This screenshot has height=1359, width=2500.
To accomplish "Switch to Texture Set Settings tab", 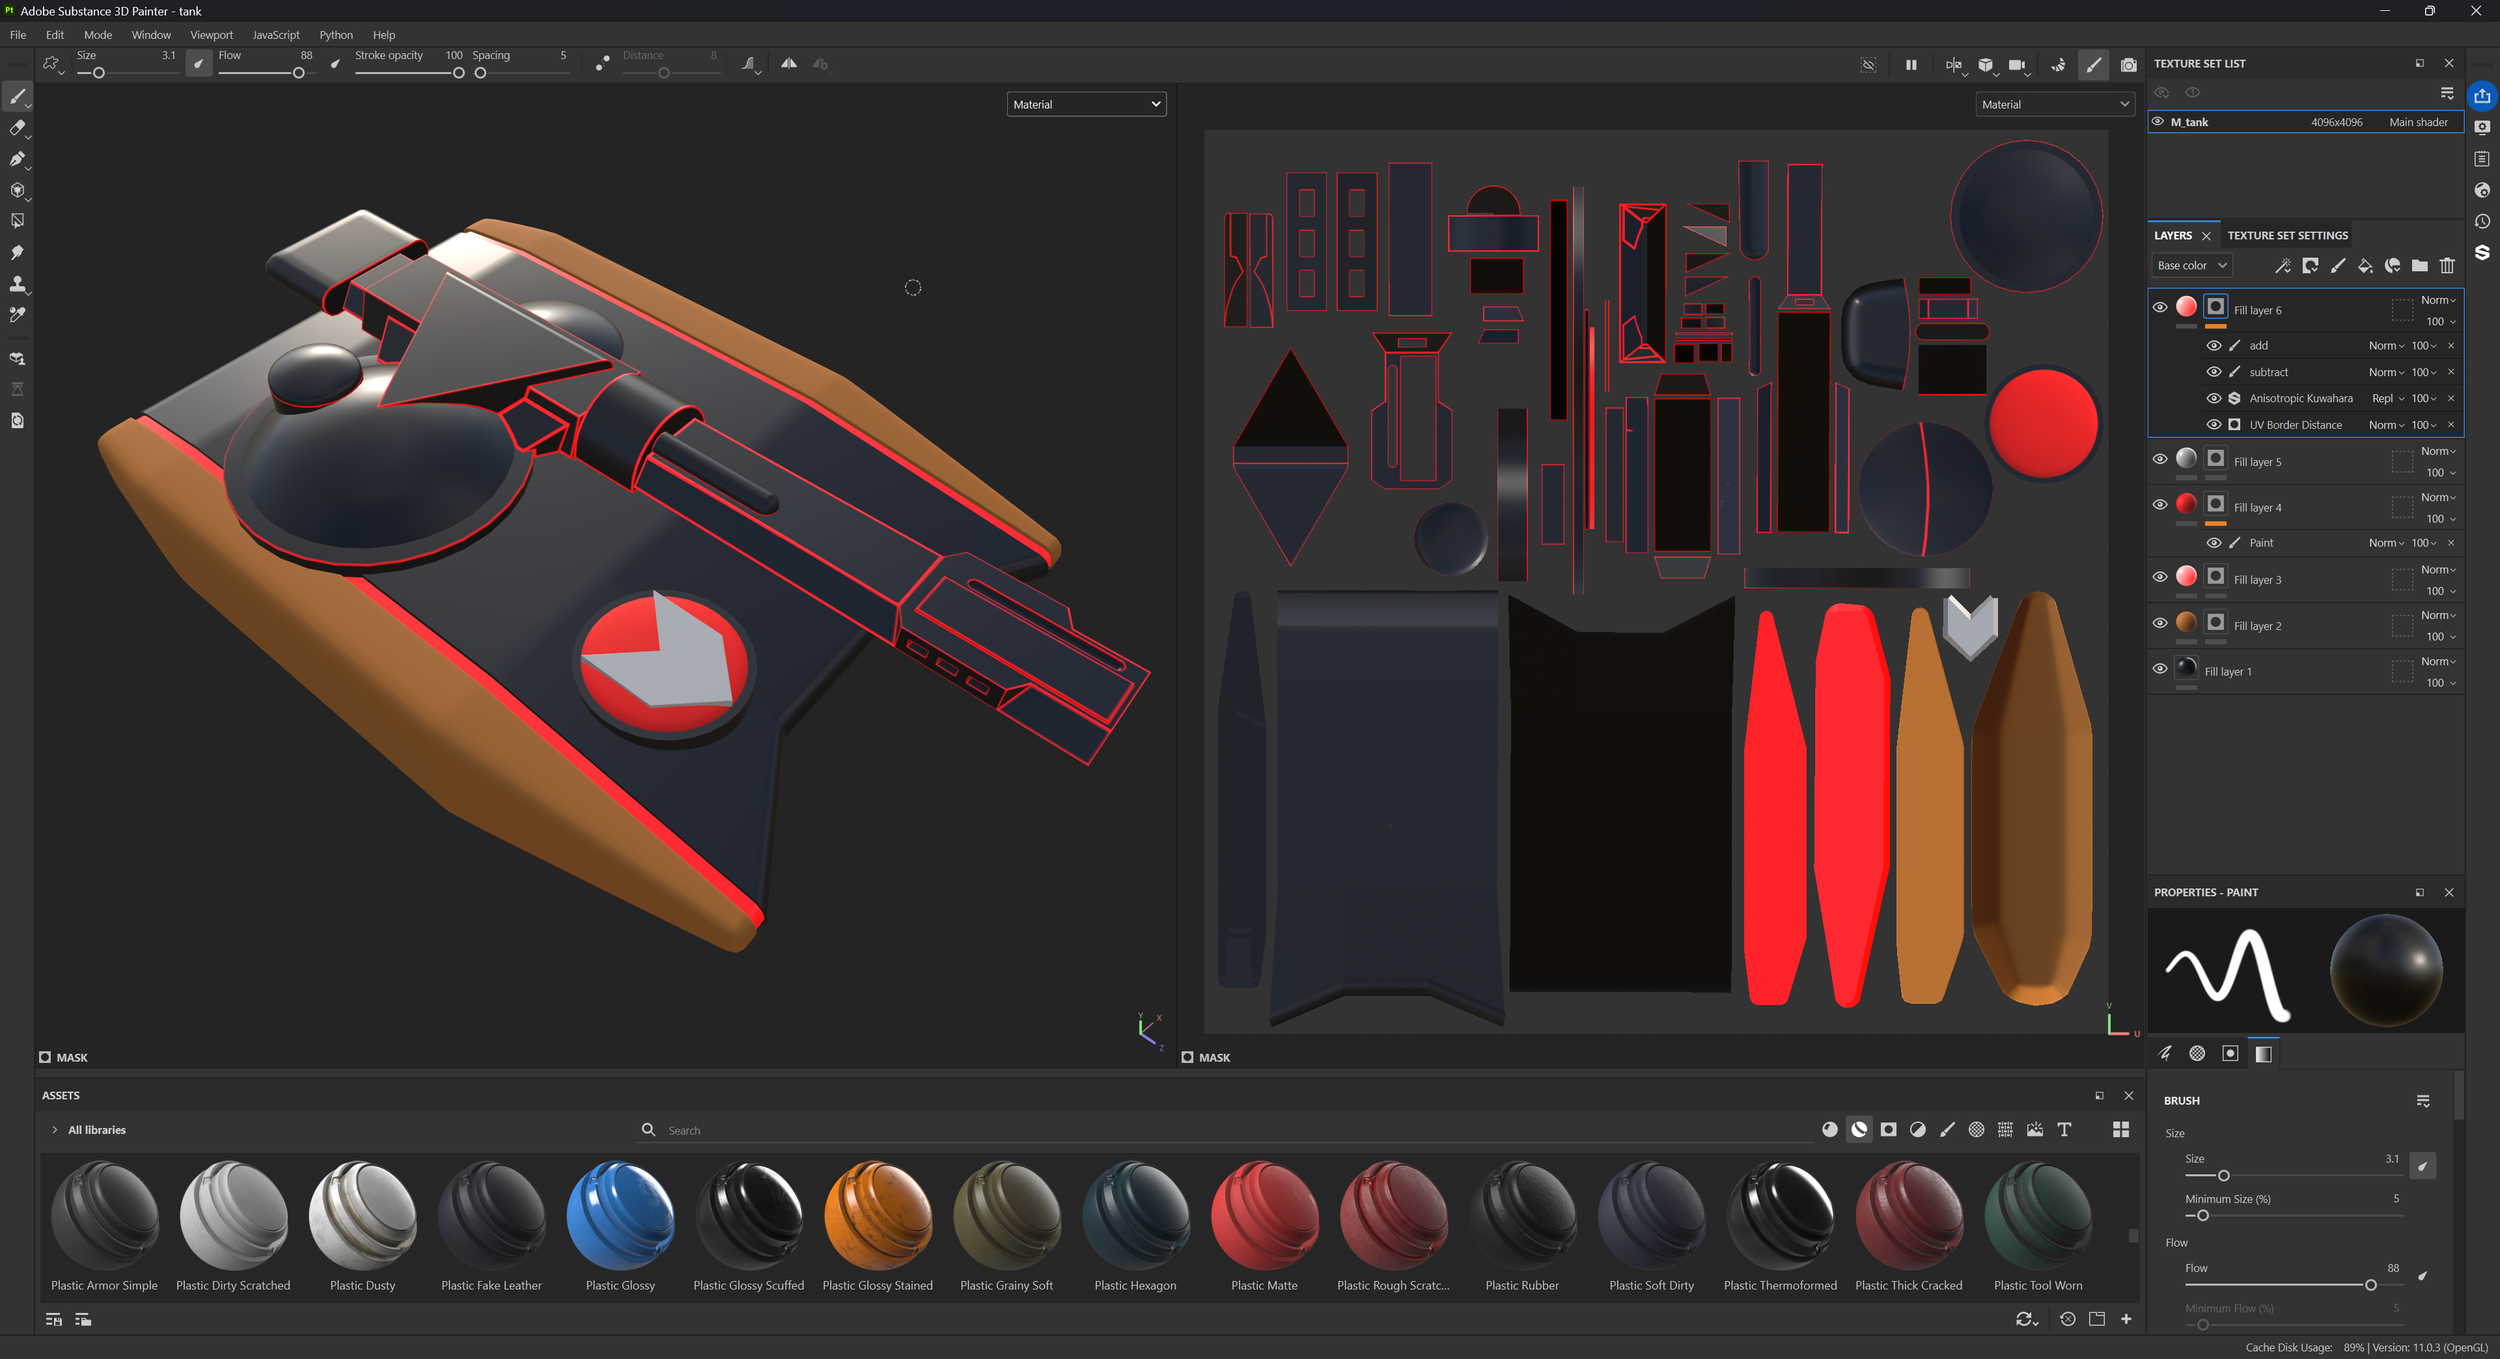I will point(2287,236).
